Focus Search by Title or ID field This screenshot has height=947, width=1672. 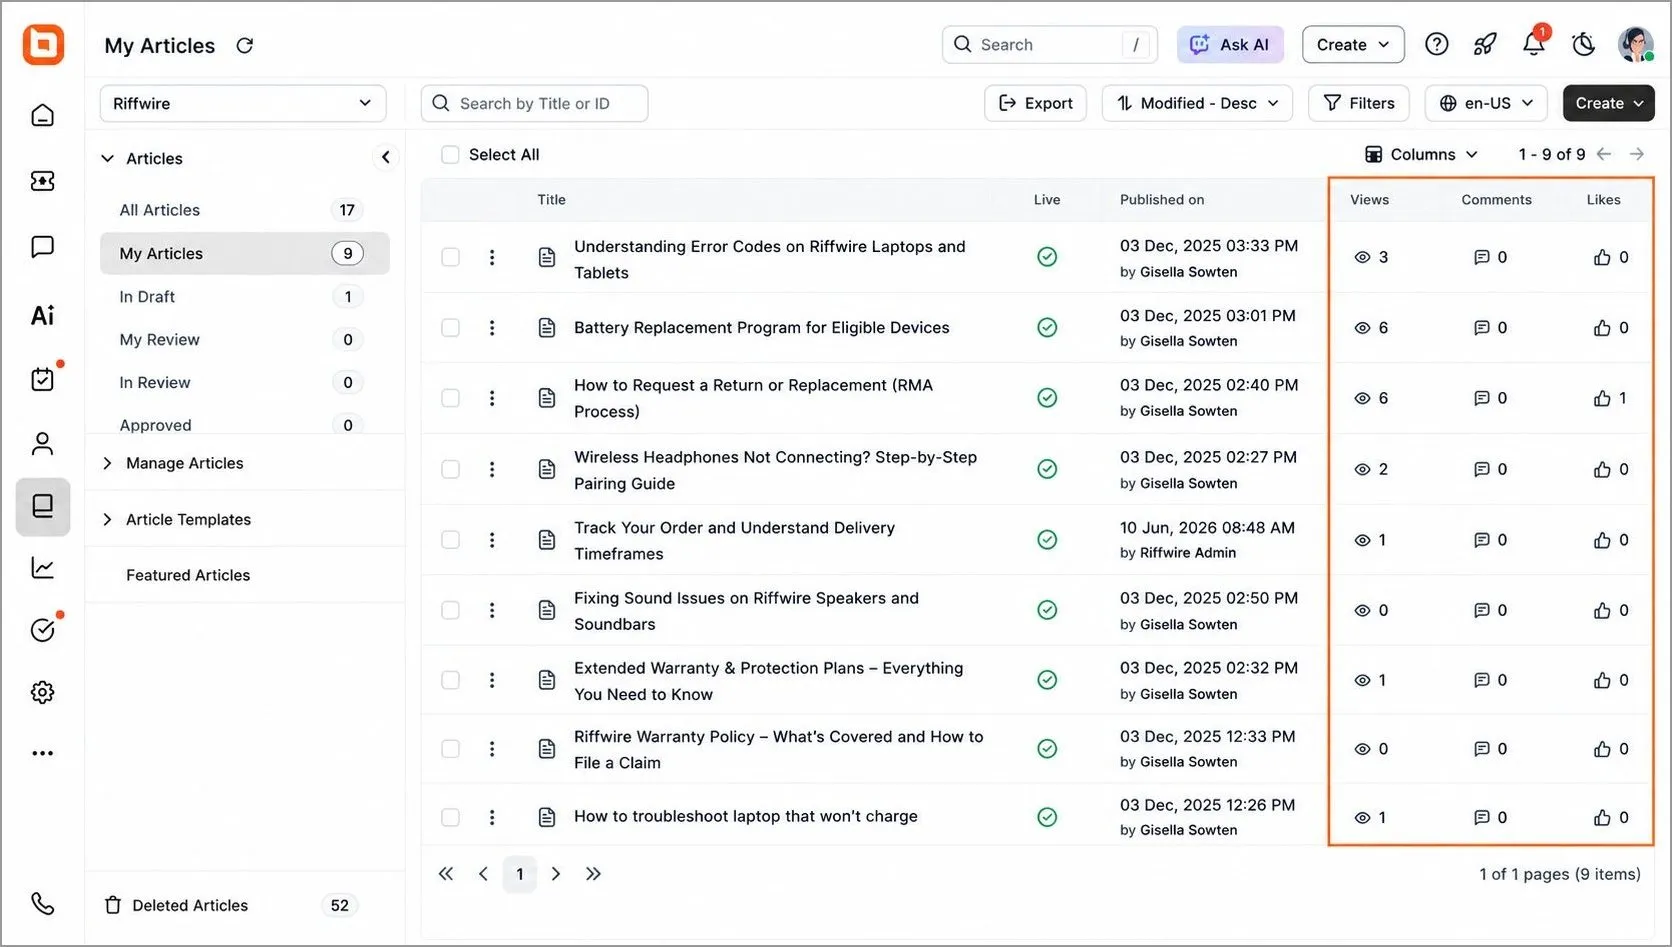(x=534, y=103)
